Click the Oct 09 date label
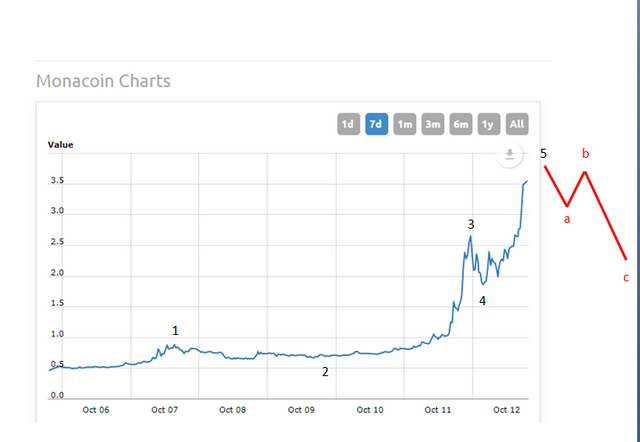This screenshot has width=640, height=442. [x=301, y=409]
